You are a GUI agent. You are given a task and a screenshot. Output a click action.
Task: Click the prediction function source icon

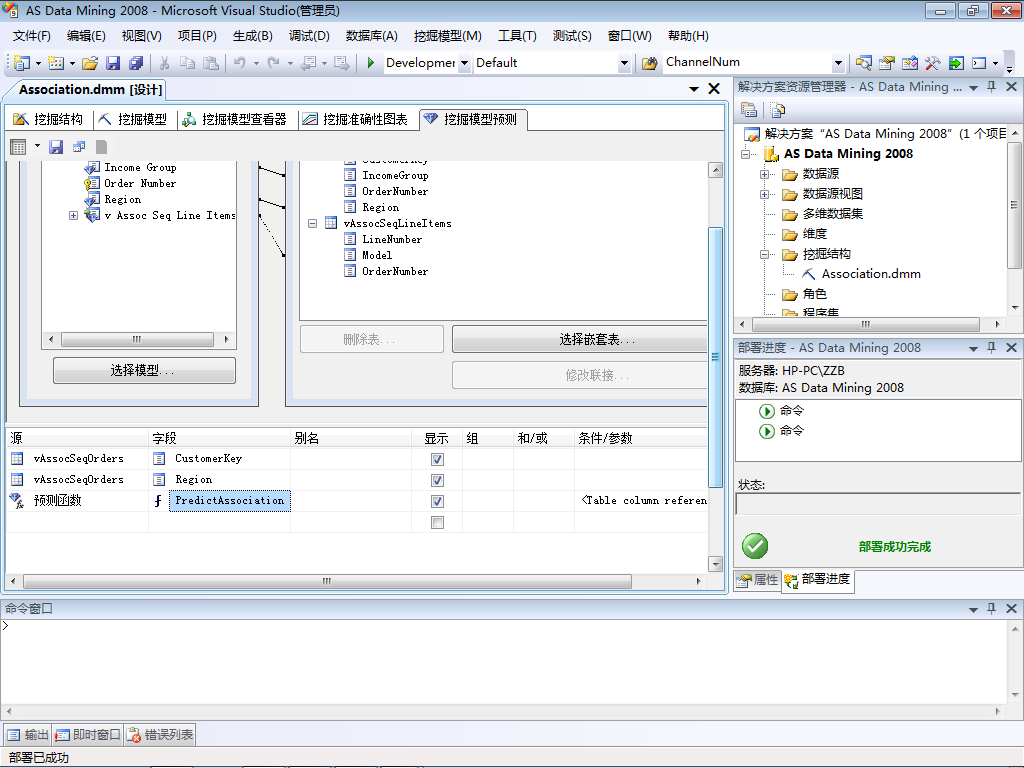(x=16, y=501)
